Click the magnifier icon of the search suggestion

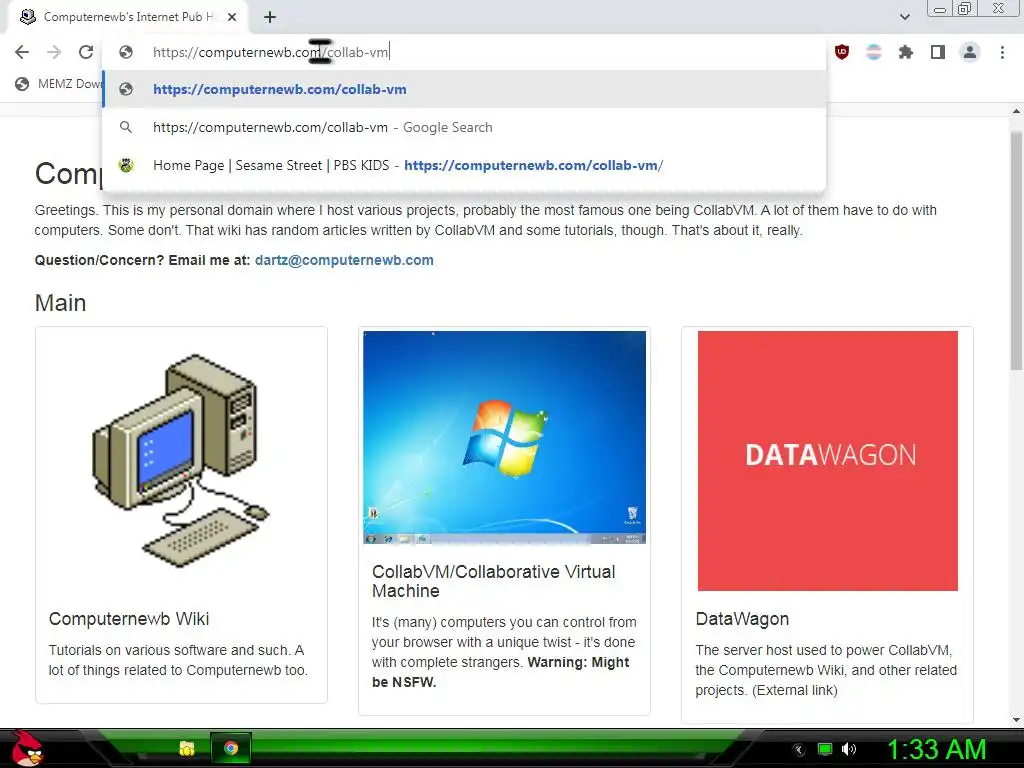point(126,127)
